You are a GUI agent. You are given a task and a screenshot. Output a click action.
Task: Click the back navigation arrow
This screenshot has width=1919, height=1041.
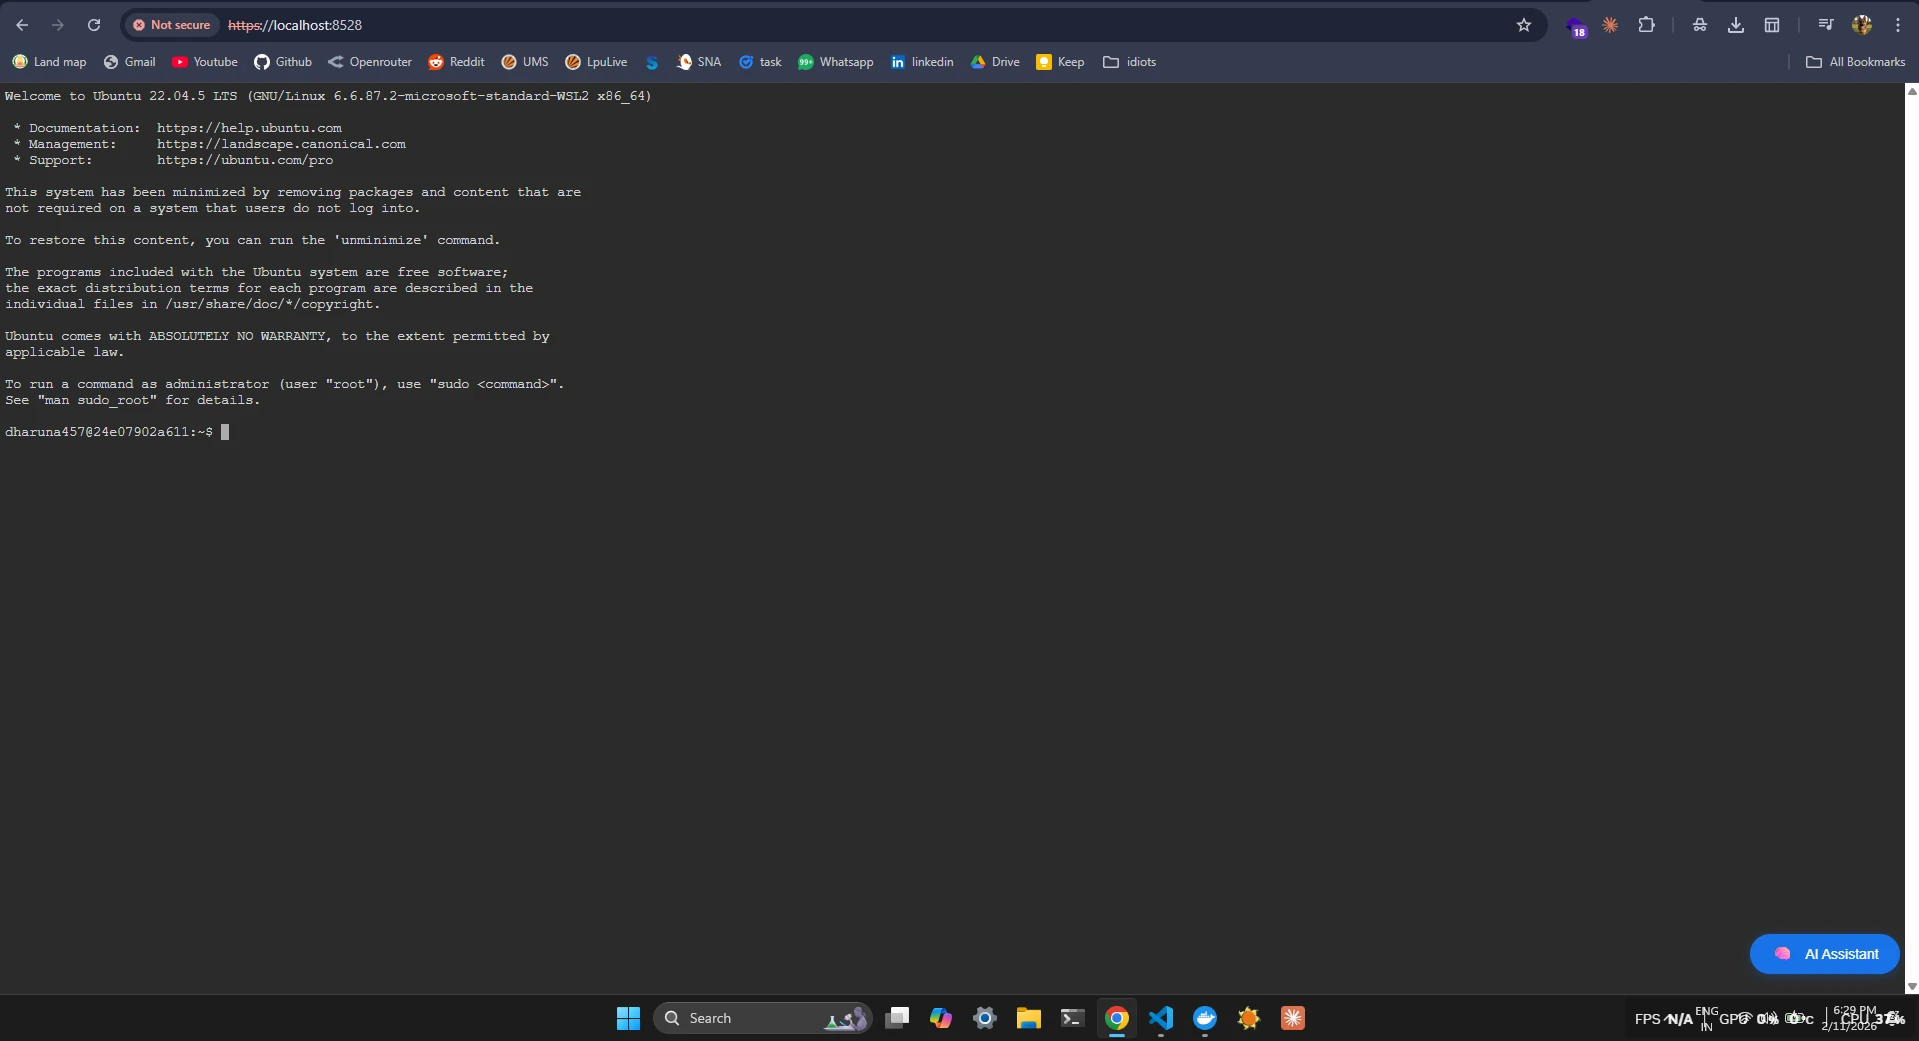point(22,25)
